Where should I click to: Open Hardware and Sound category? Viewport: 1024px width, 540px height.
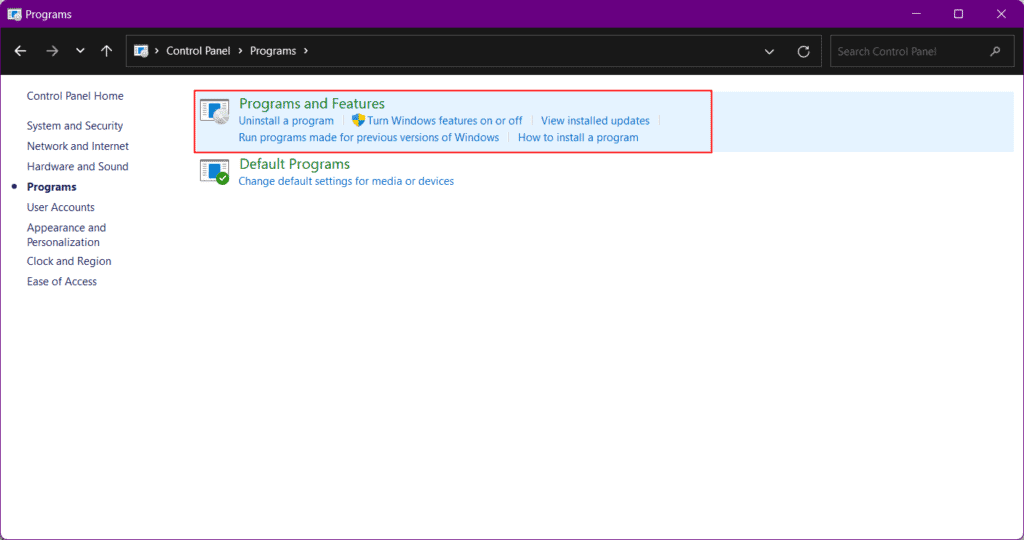pos(77,167)
